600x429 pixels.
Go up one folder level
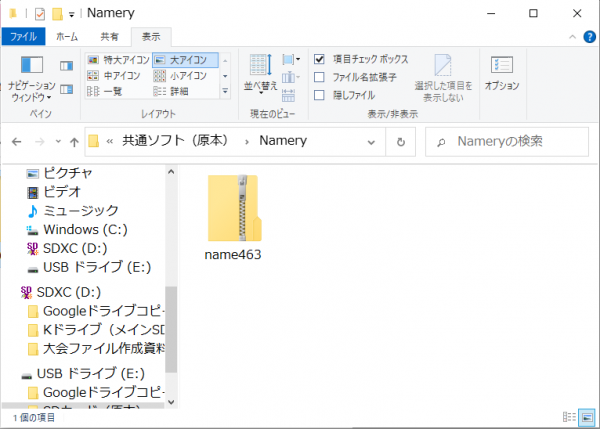[x=74, y=142]
